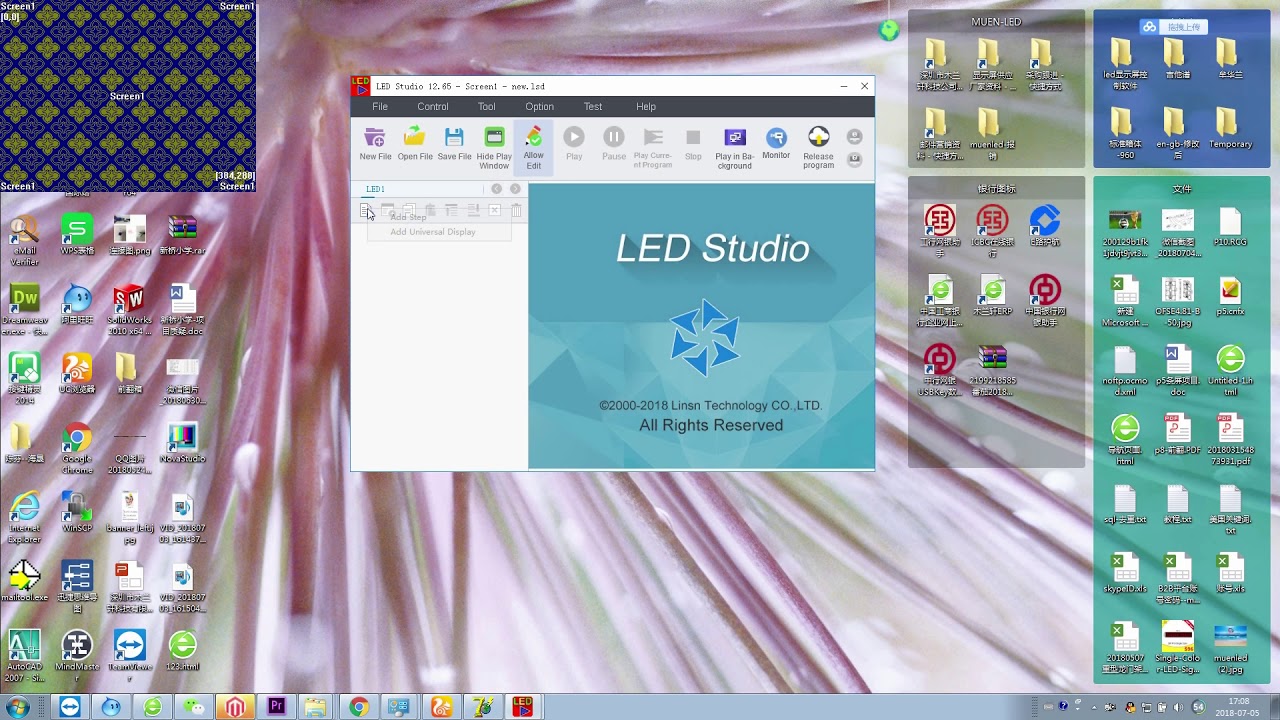Select the WinSCP desktop icon
The width and height of the screenshot is (1280, 720).
(x=77, y=512)
